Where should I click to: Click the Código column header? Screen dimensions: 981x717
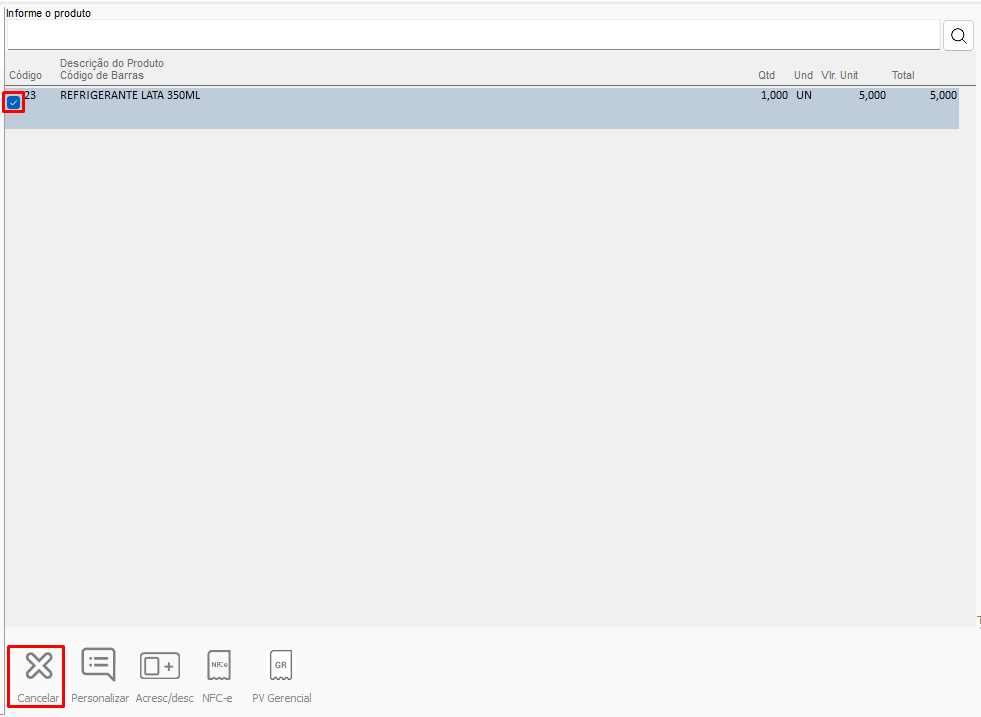(x=26, y=76)
